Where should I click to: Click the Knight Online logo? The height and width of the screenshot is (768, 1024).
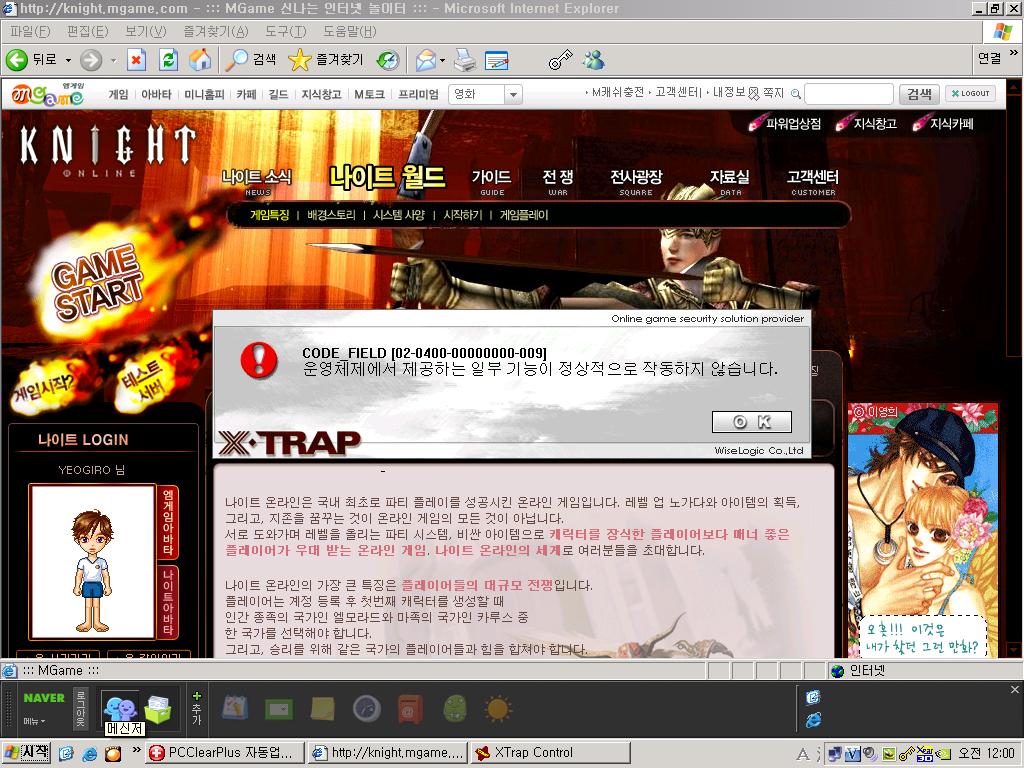[x=106, y=150]
